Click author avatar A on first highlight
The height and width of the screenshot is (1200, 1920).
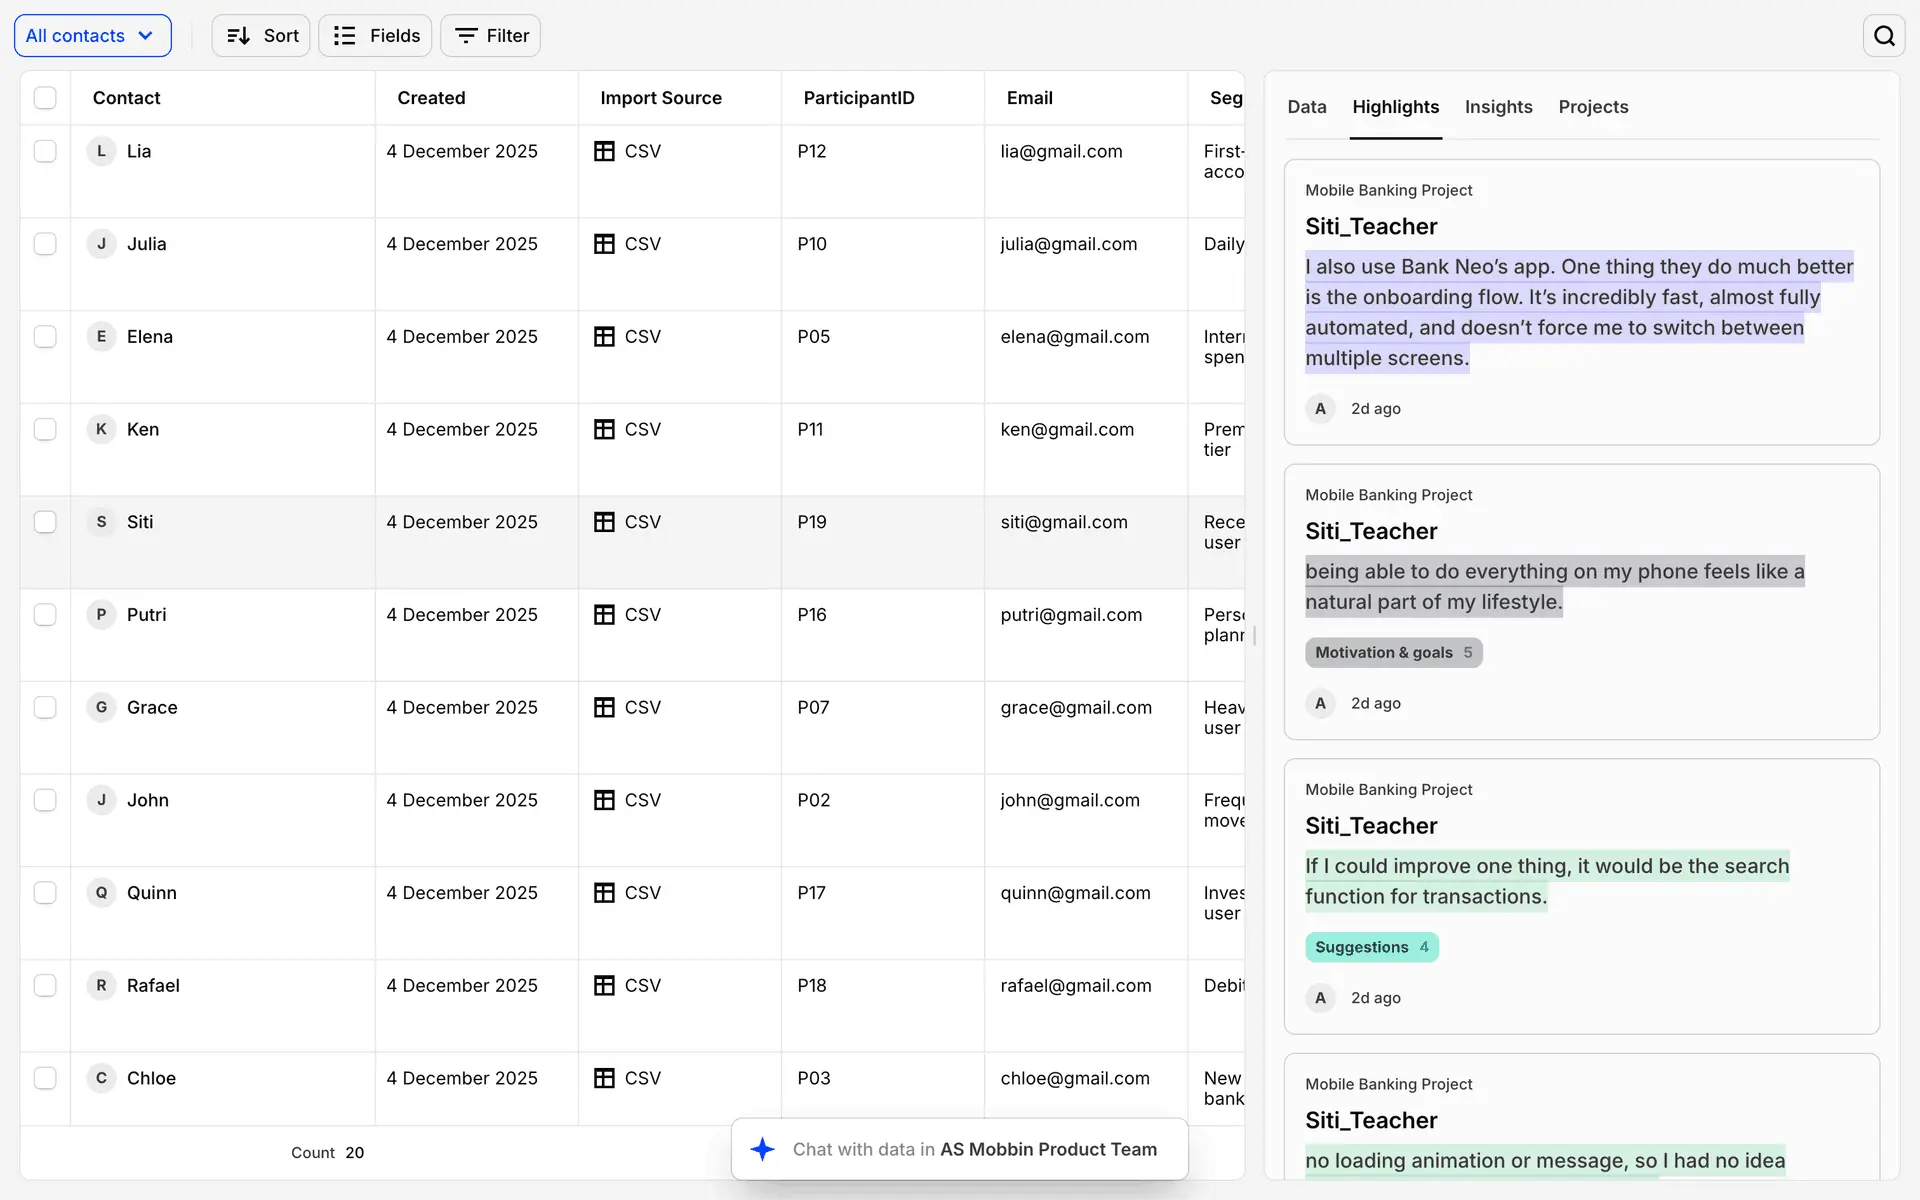click(x=1320, y=409)
